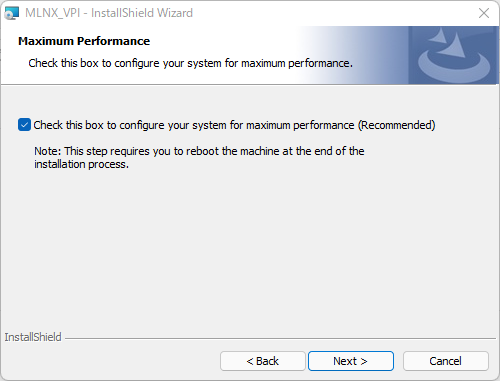Screen dimensions: 500x381
Task: Go to the next installation step
Action: [x=351, y=361]
